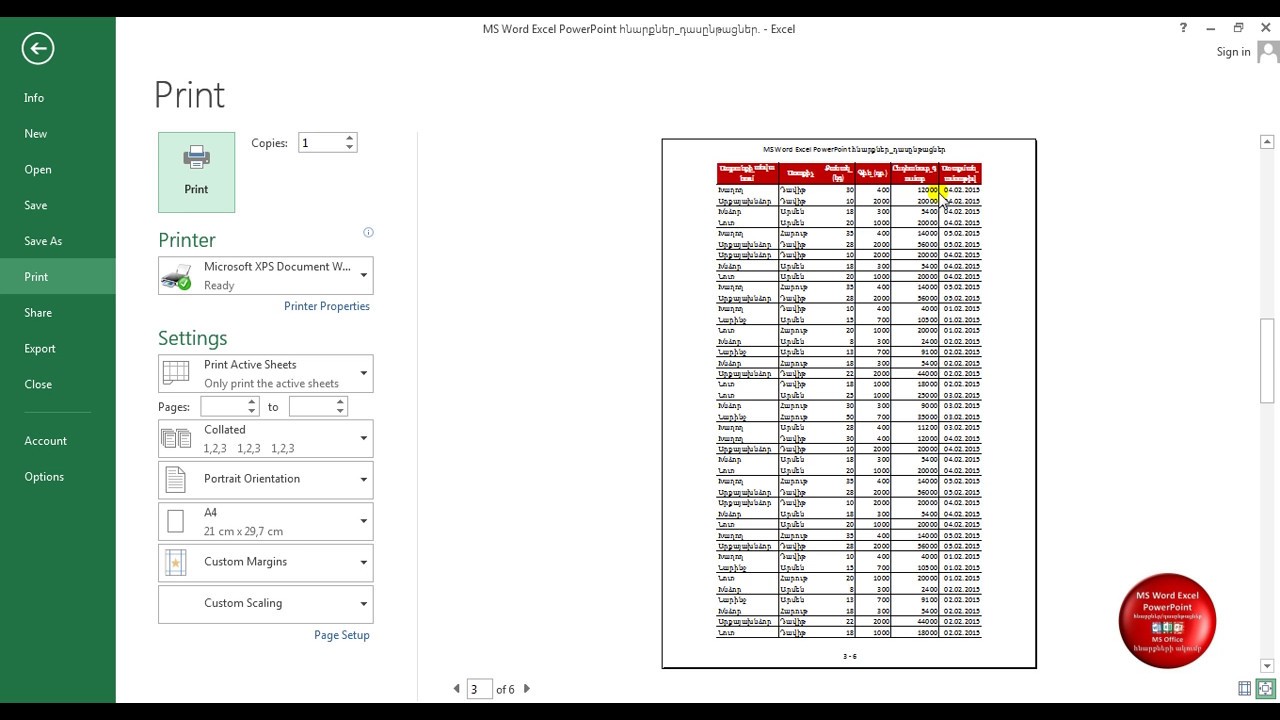This screenshot has width=1280, height=720.
Task: Click the Copies input field
Action: pyautogui.click(x=321, y=143)
